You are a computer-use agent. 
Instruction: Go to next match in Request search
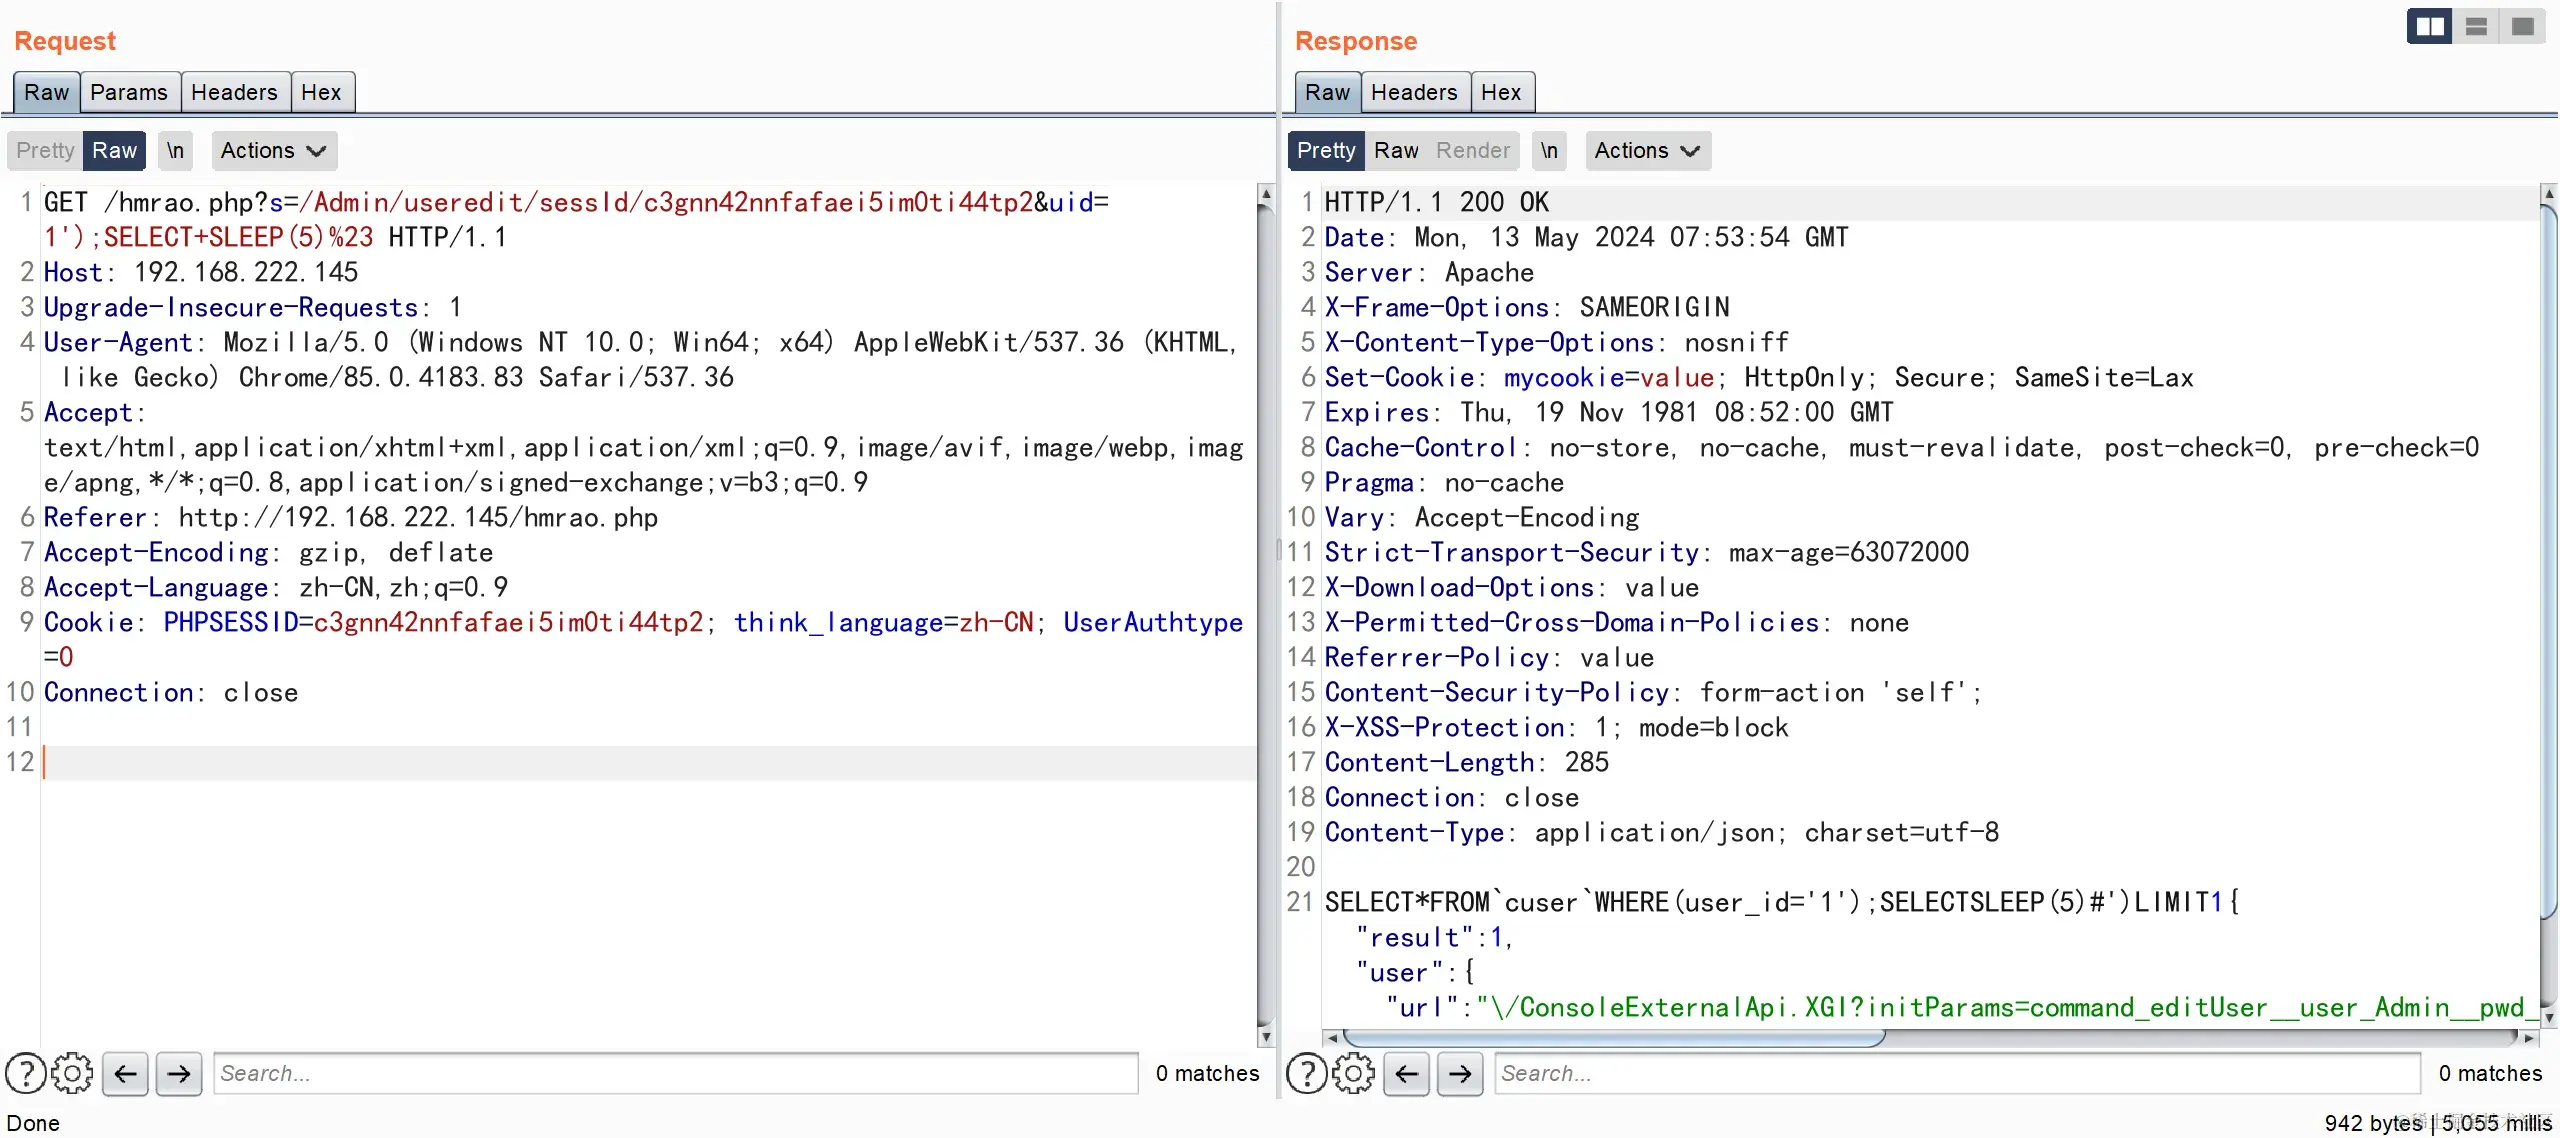(x=179, y=1073)
